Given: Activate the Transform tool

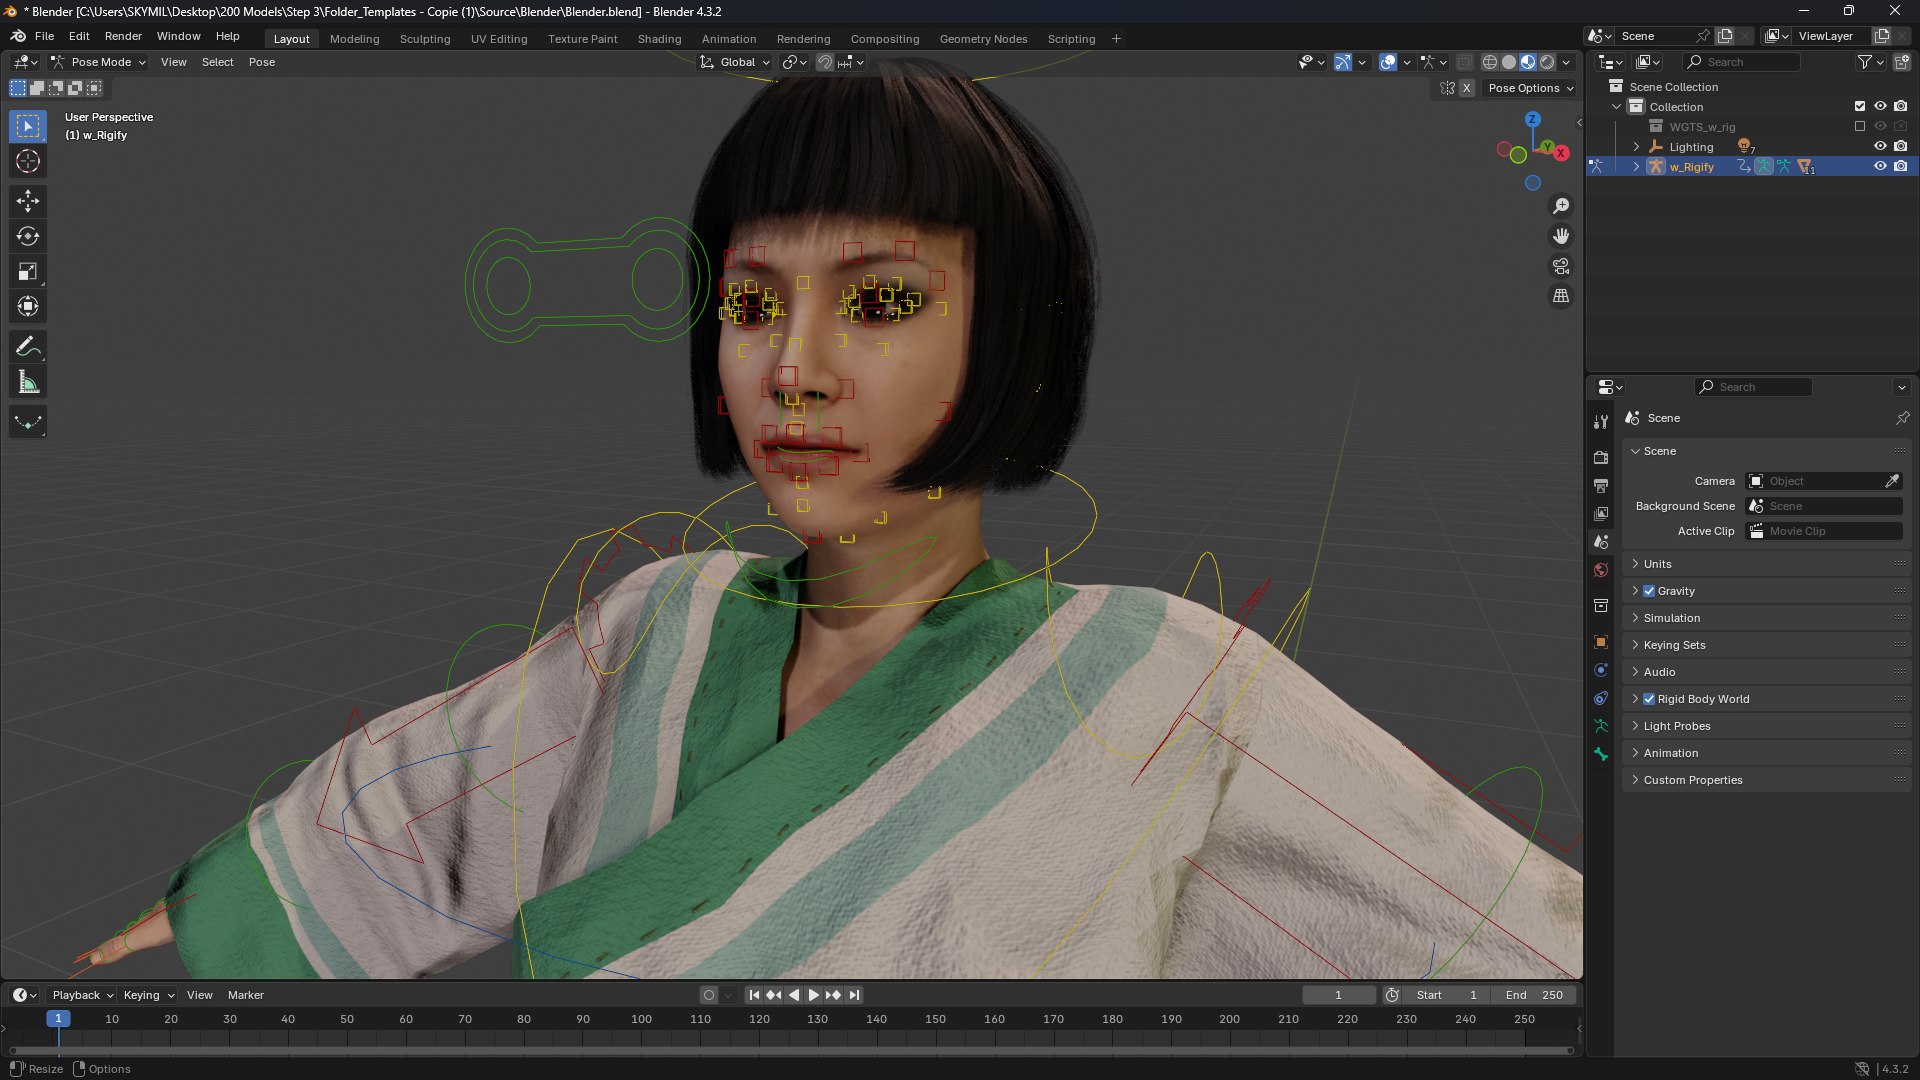Looking at the screenshot, I should 28,307.
